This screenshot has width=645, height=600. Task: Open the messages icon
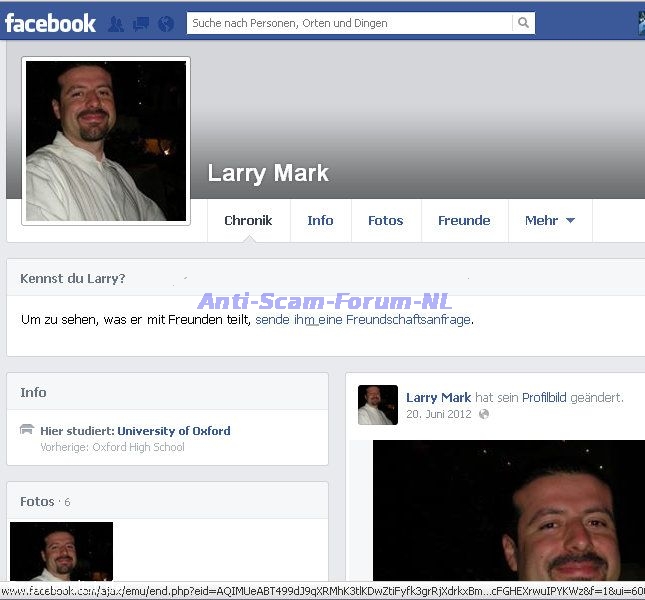(x=141, y=23)
